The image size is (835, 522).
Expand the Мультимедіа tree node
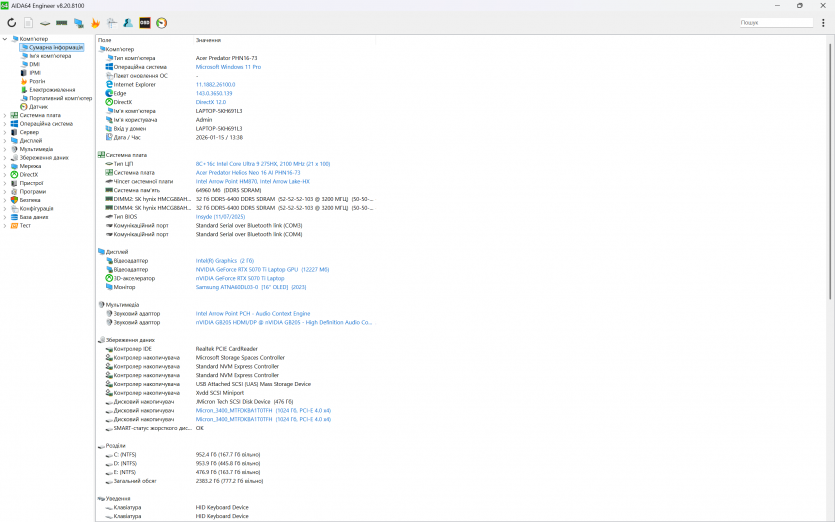[x=5, y=149]
